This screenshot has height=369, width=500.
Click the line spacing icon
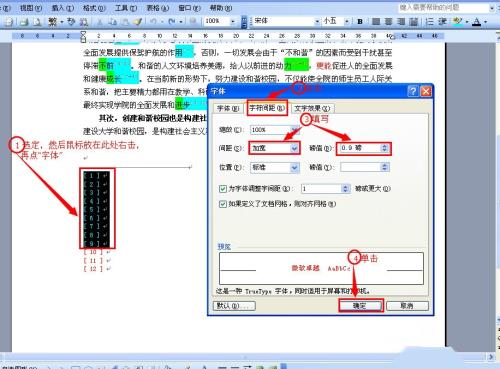(x=430, y=22)
